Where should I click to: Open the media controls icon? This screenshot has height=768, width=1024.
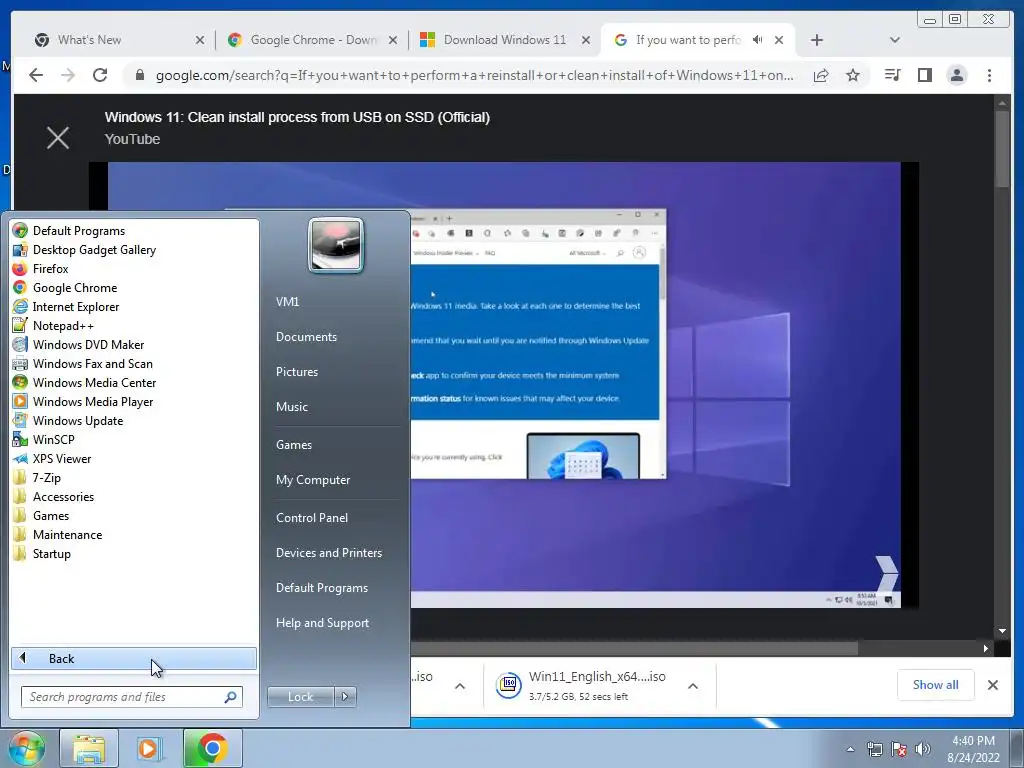coord(892,75)
